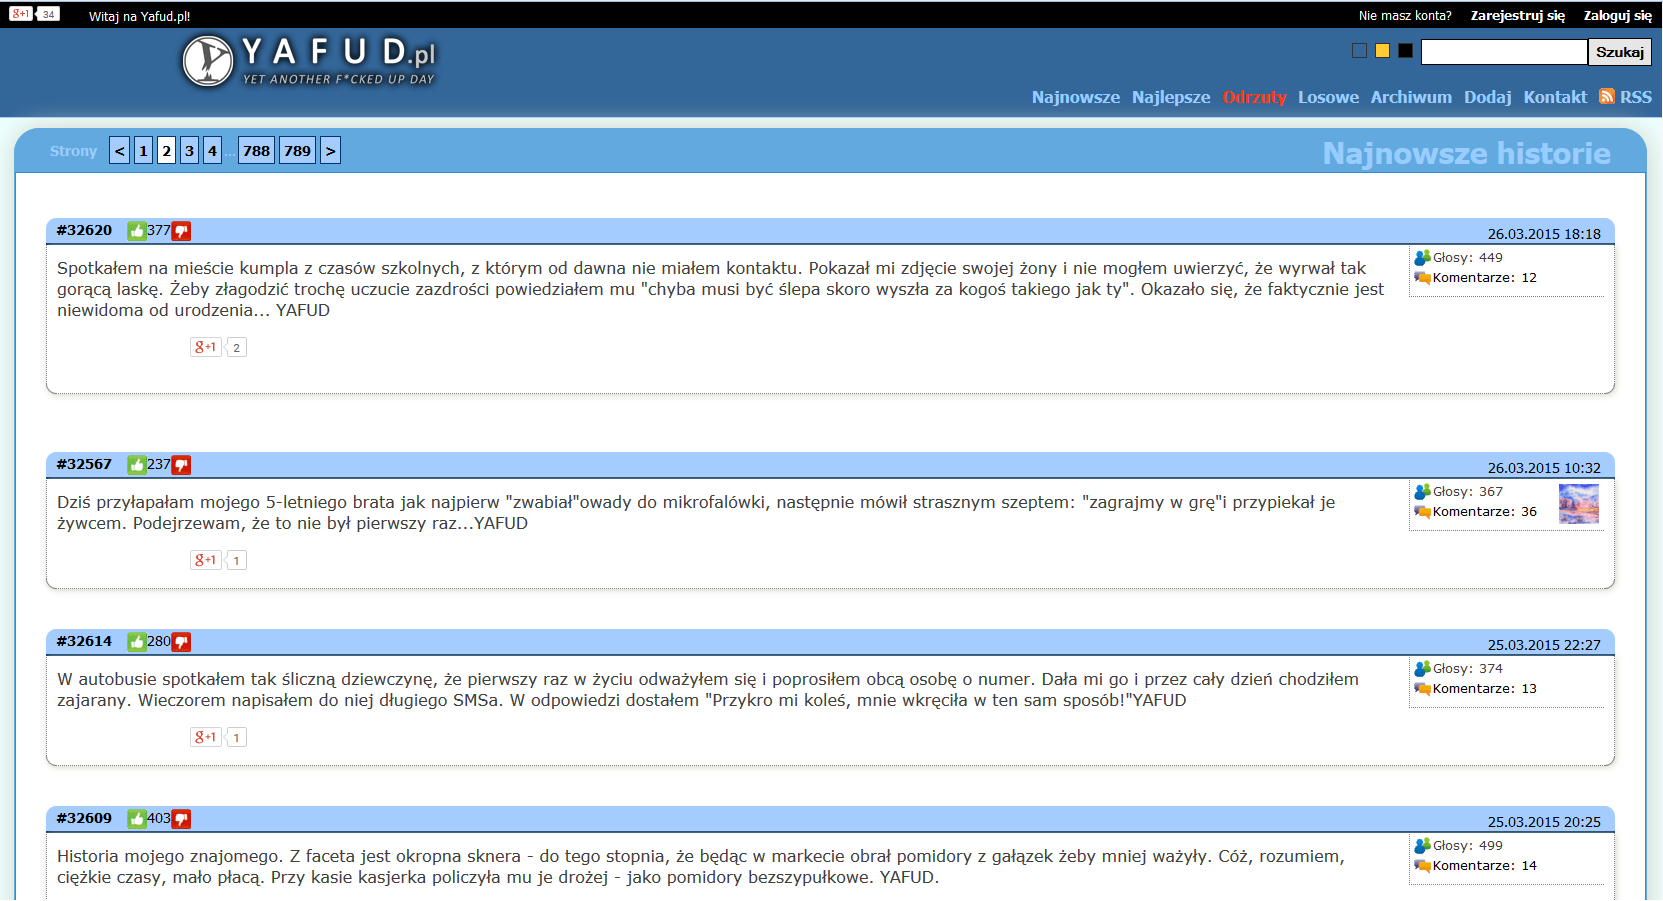This screenshot has height=901, width=1663.
Task: Select the dark blue theme color swatch
Action: (1359, 51)
